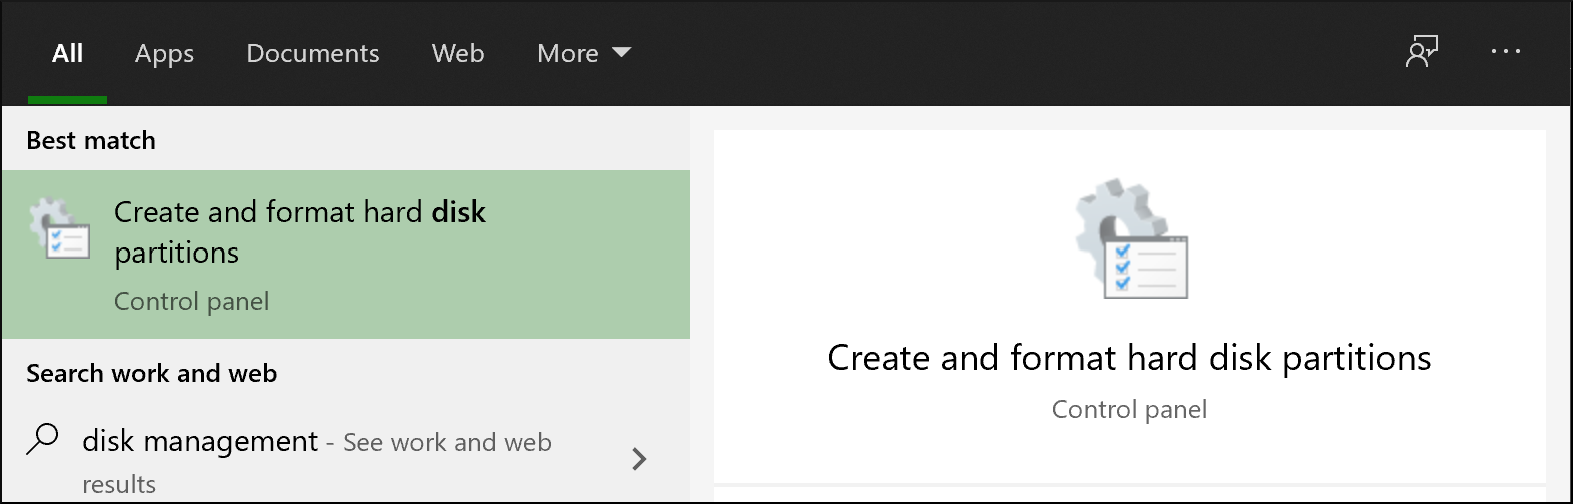The height and width of the screenshot is (504, 1573).
Task: Click the 'Best match' section header
Action: (x=91, y=140)
